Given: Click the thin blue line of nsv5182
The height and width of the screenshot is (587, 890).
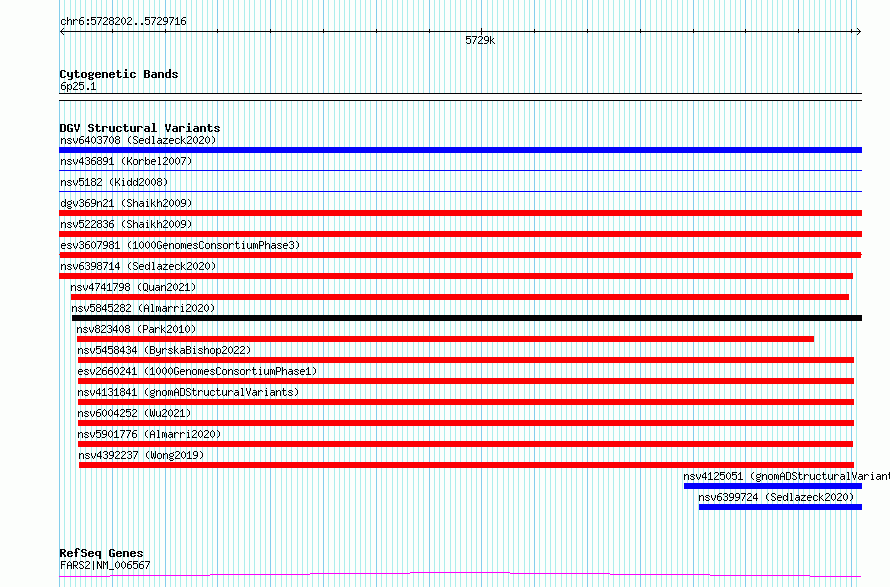Looking at the screenshot, I should pos(460,191).
